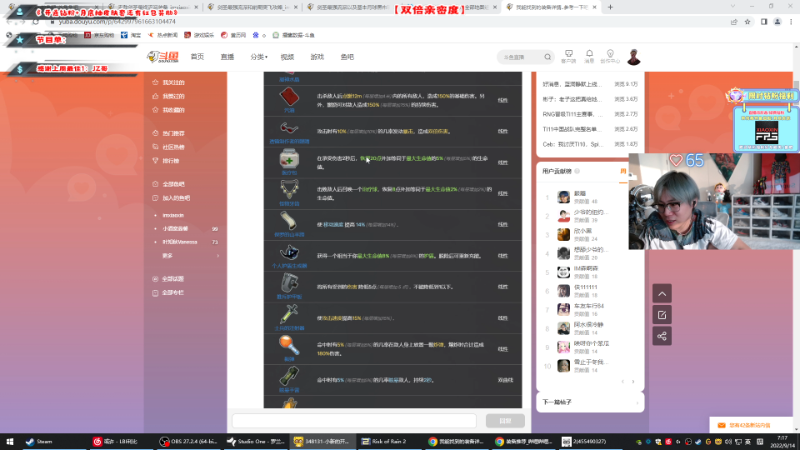Click the red book item icon
The height and width of the screenshot is (450, 800).
289,96
